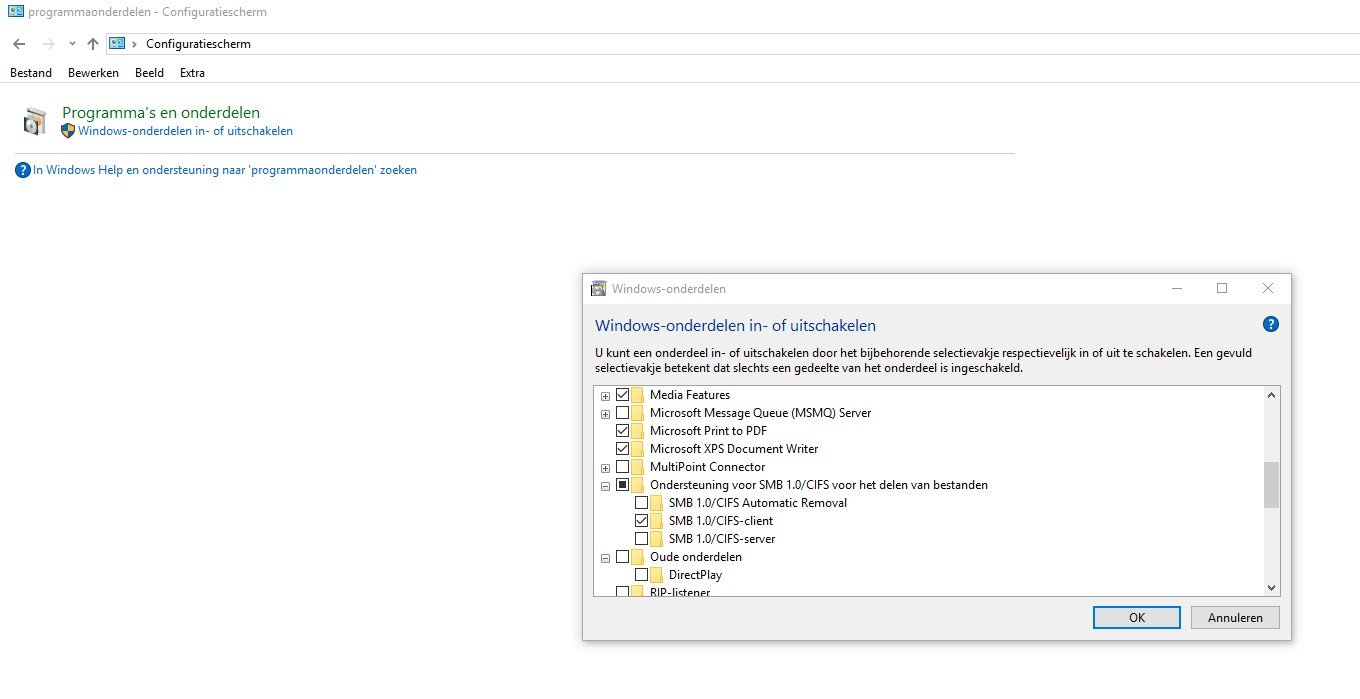
Task: Go back with the Back arrow
Action: (x=19, y=44)
